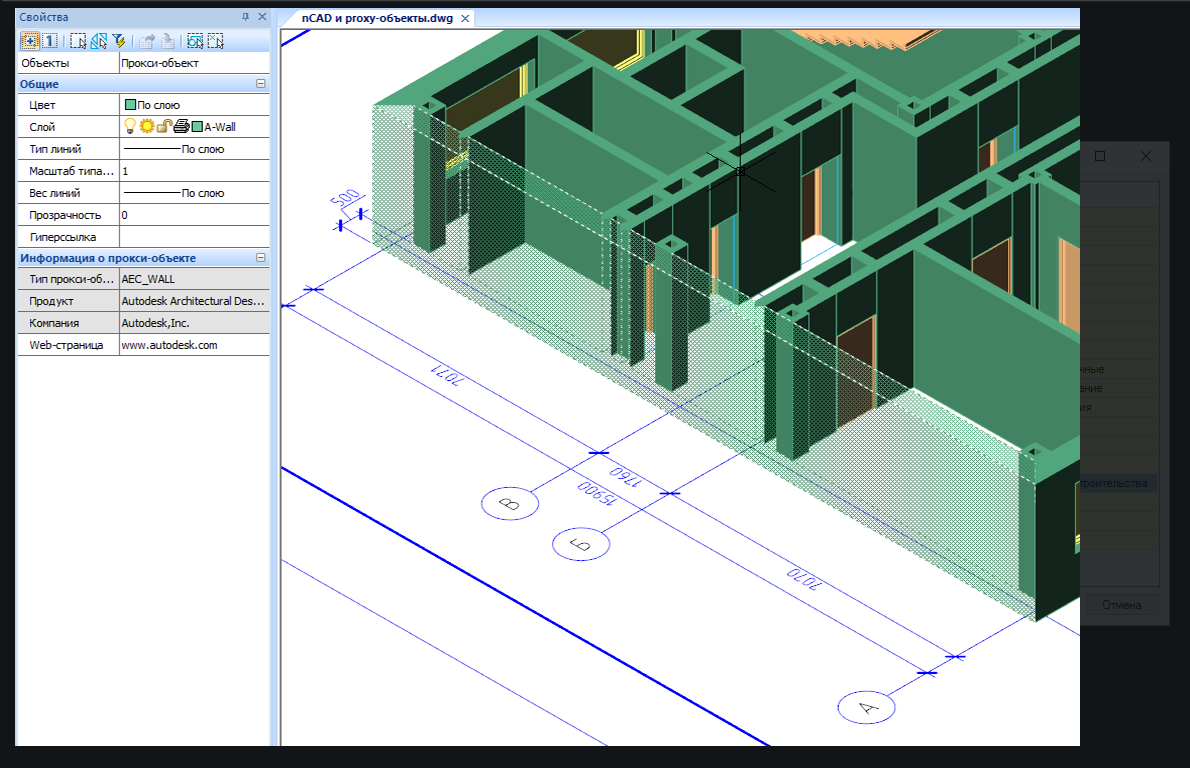Edit the Масштаб типа value field
The height and width of the screenshot is (768, 1190).
pyautogui.click(x=194, y=171)
